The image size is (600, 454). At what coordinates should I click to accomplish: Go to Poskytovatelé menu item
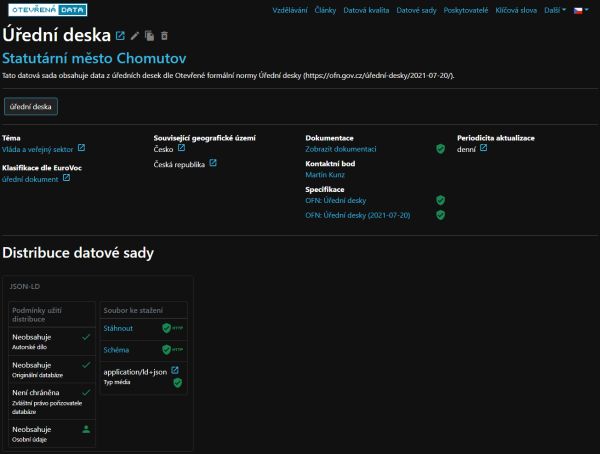(x=466, y=10)
